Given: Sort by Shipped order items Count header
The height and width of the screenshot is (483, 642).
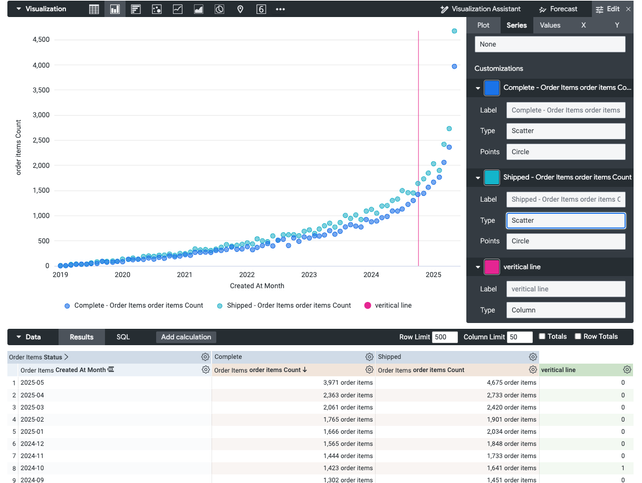Looking at the screenshot, I should pos(421,370).
